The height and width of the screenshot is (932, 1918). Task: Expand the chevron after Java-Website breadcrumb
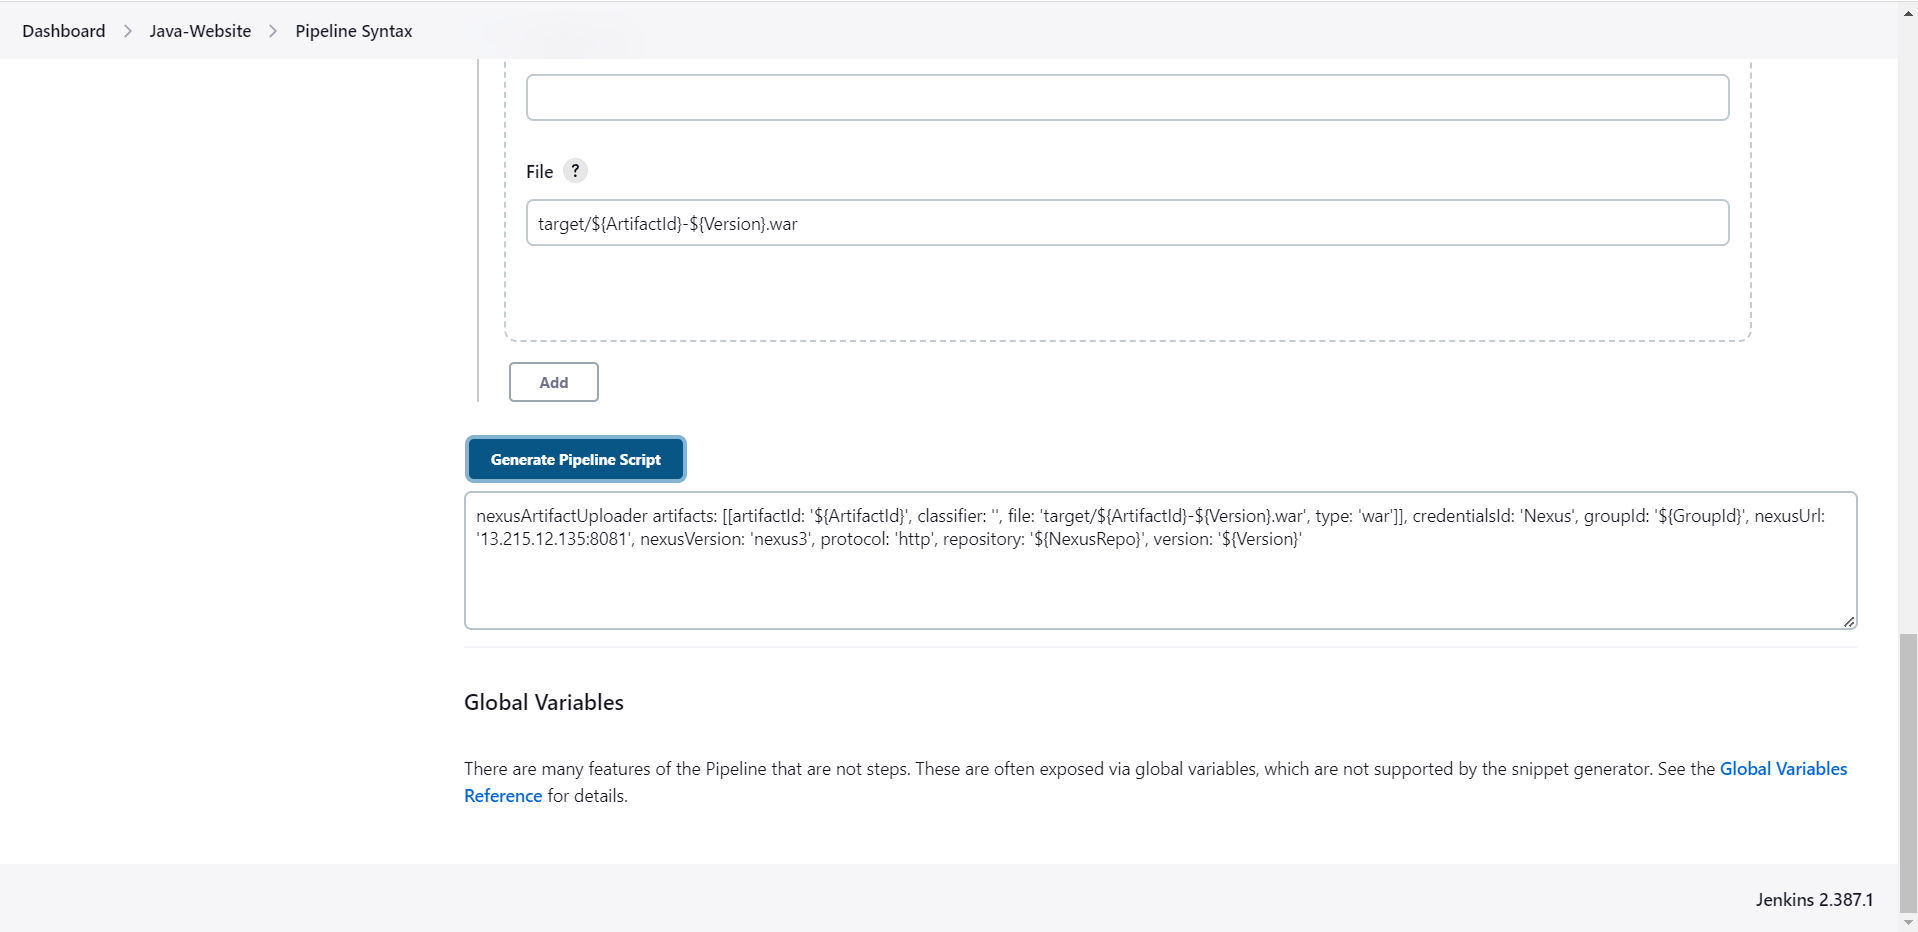273,31
